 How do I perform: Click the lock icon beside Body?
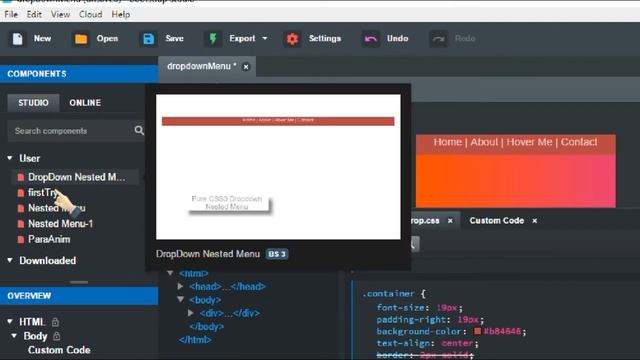click(57, 336)
